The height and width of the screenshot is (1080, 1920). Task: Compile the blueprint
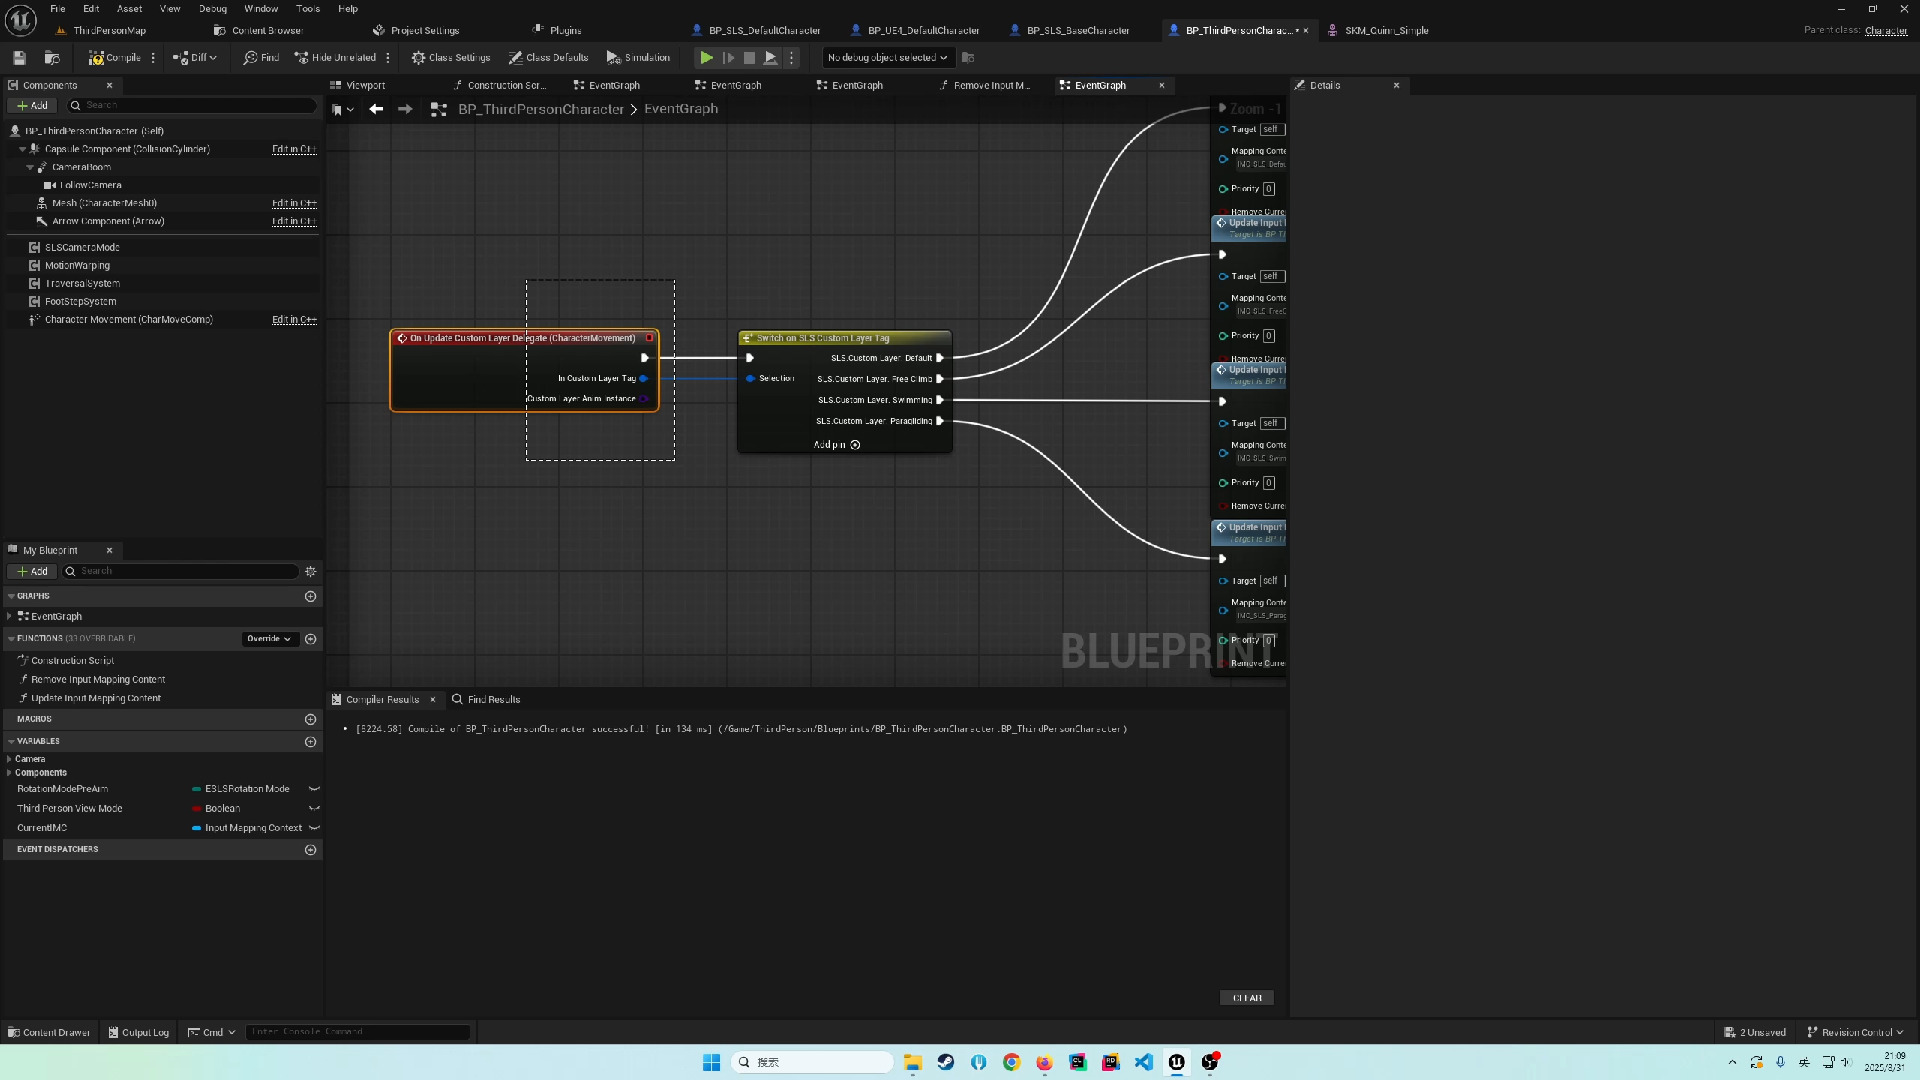pyautogui.click(x=114, y=58)
